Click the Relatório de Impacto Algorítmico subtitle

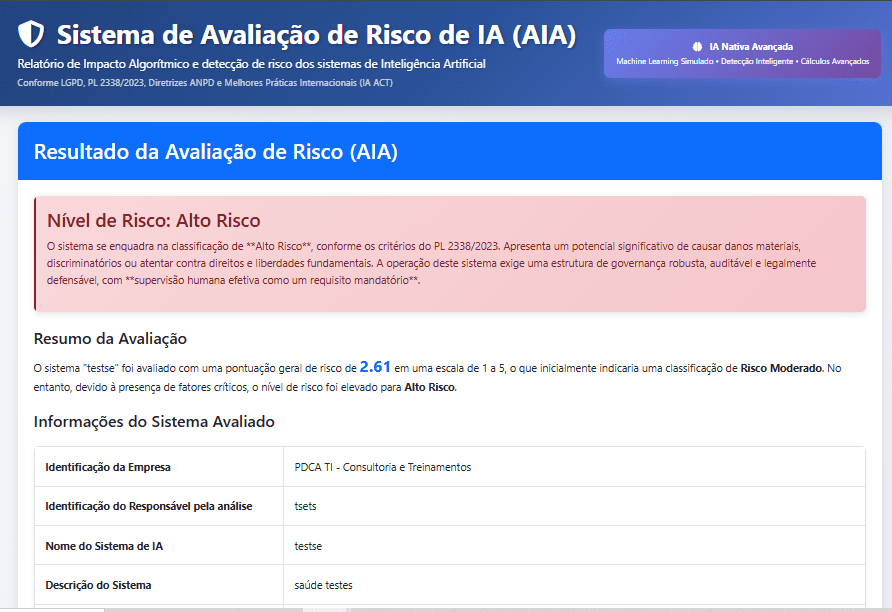click(x=251, y=64)
